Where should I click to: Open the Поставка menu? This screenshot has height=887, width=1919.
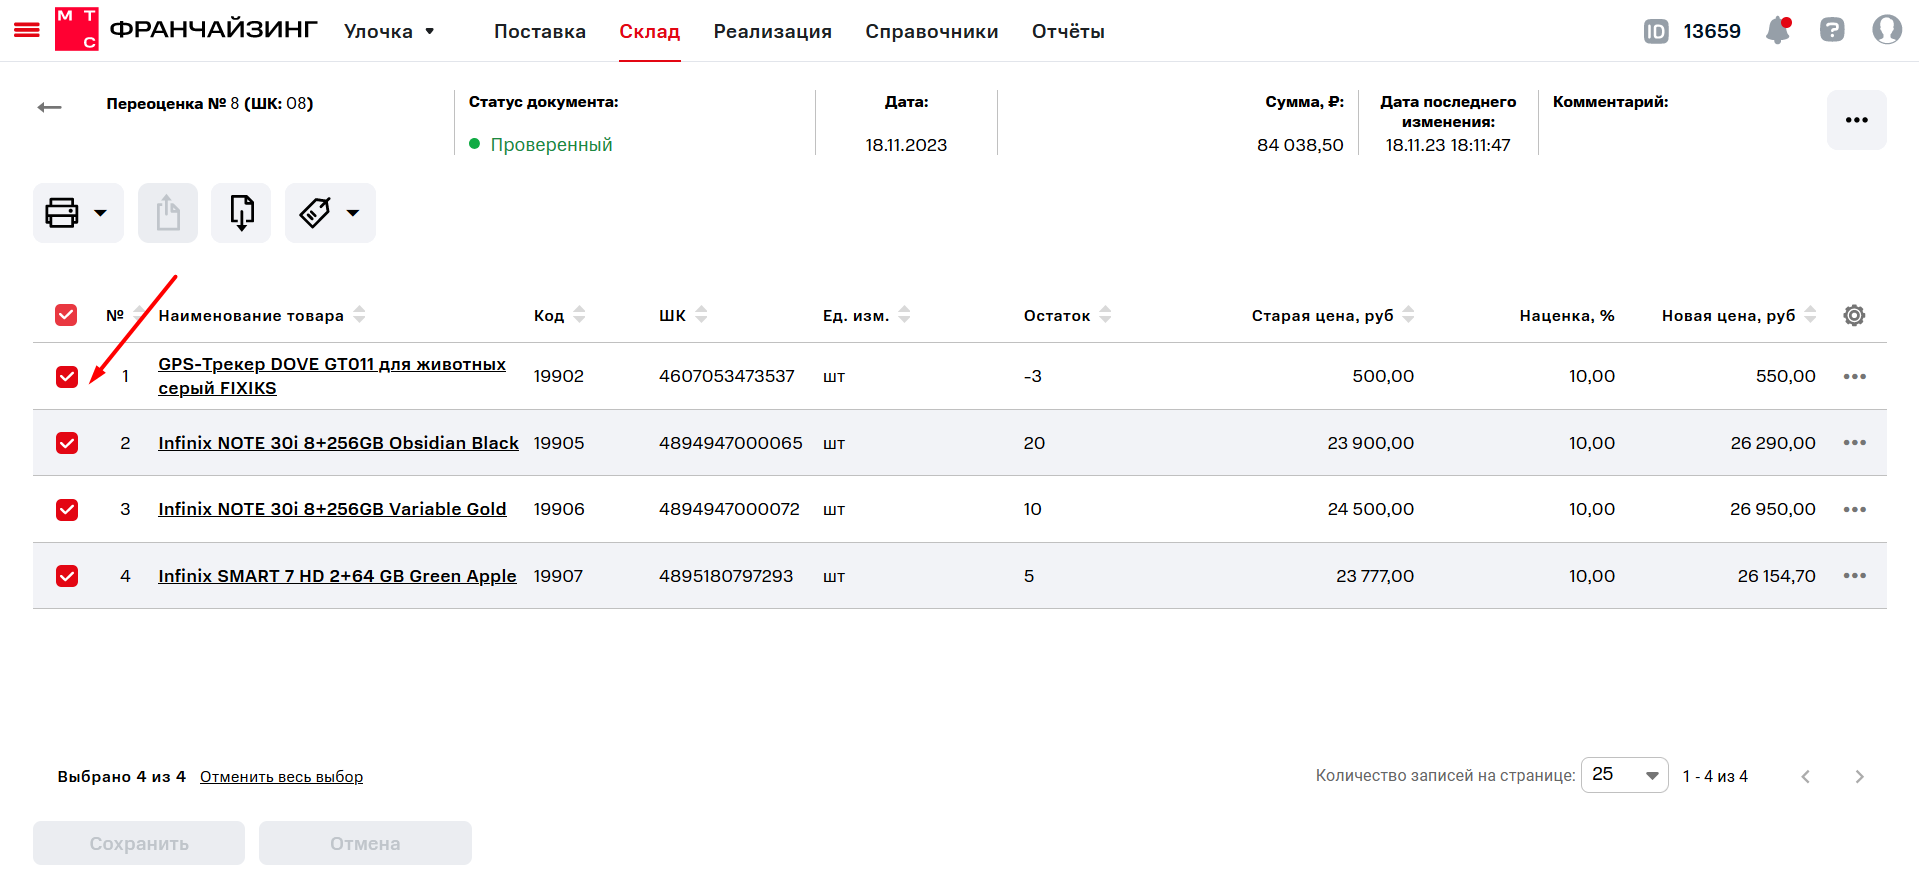(540, 31)
